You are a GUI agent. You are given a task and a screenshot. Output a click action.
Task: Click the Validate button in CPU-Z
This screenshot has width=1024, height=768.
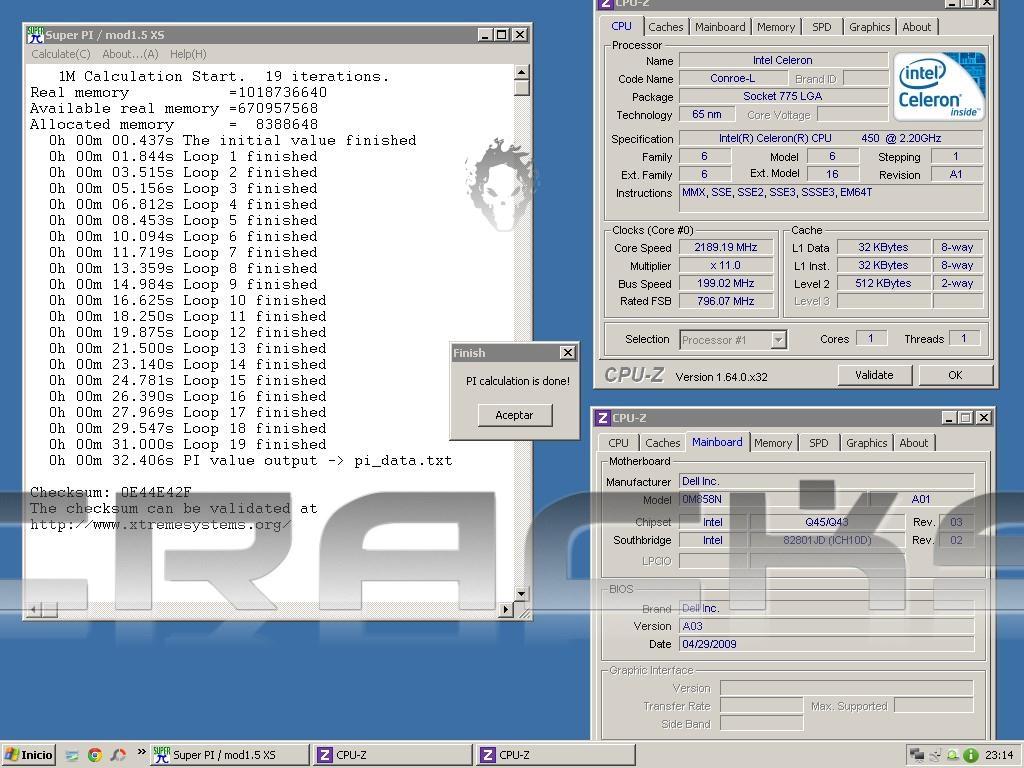874,375
